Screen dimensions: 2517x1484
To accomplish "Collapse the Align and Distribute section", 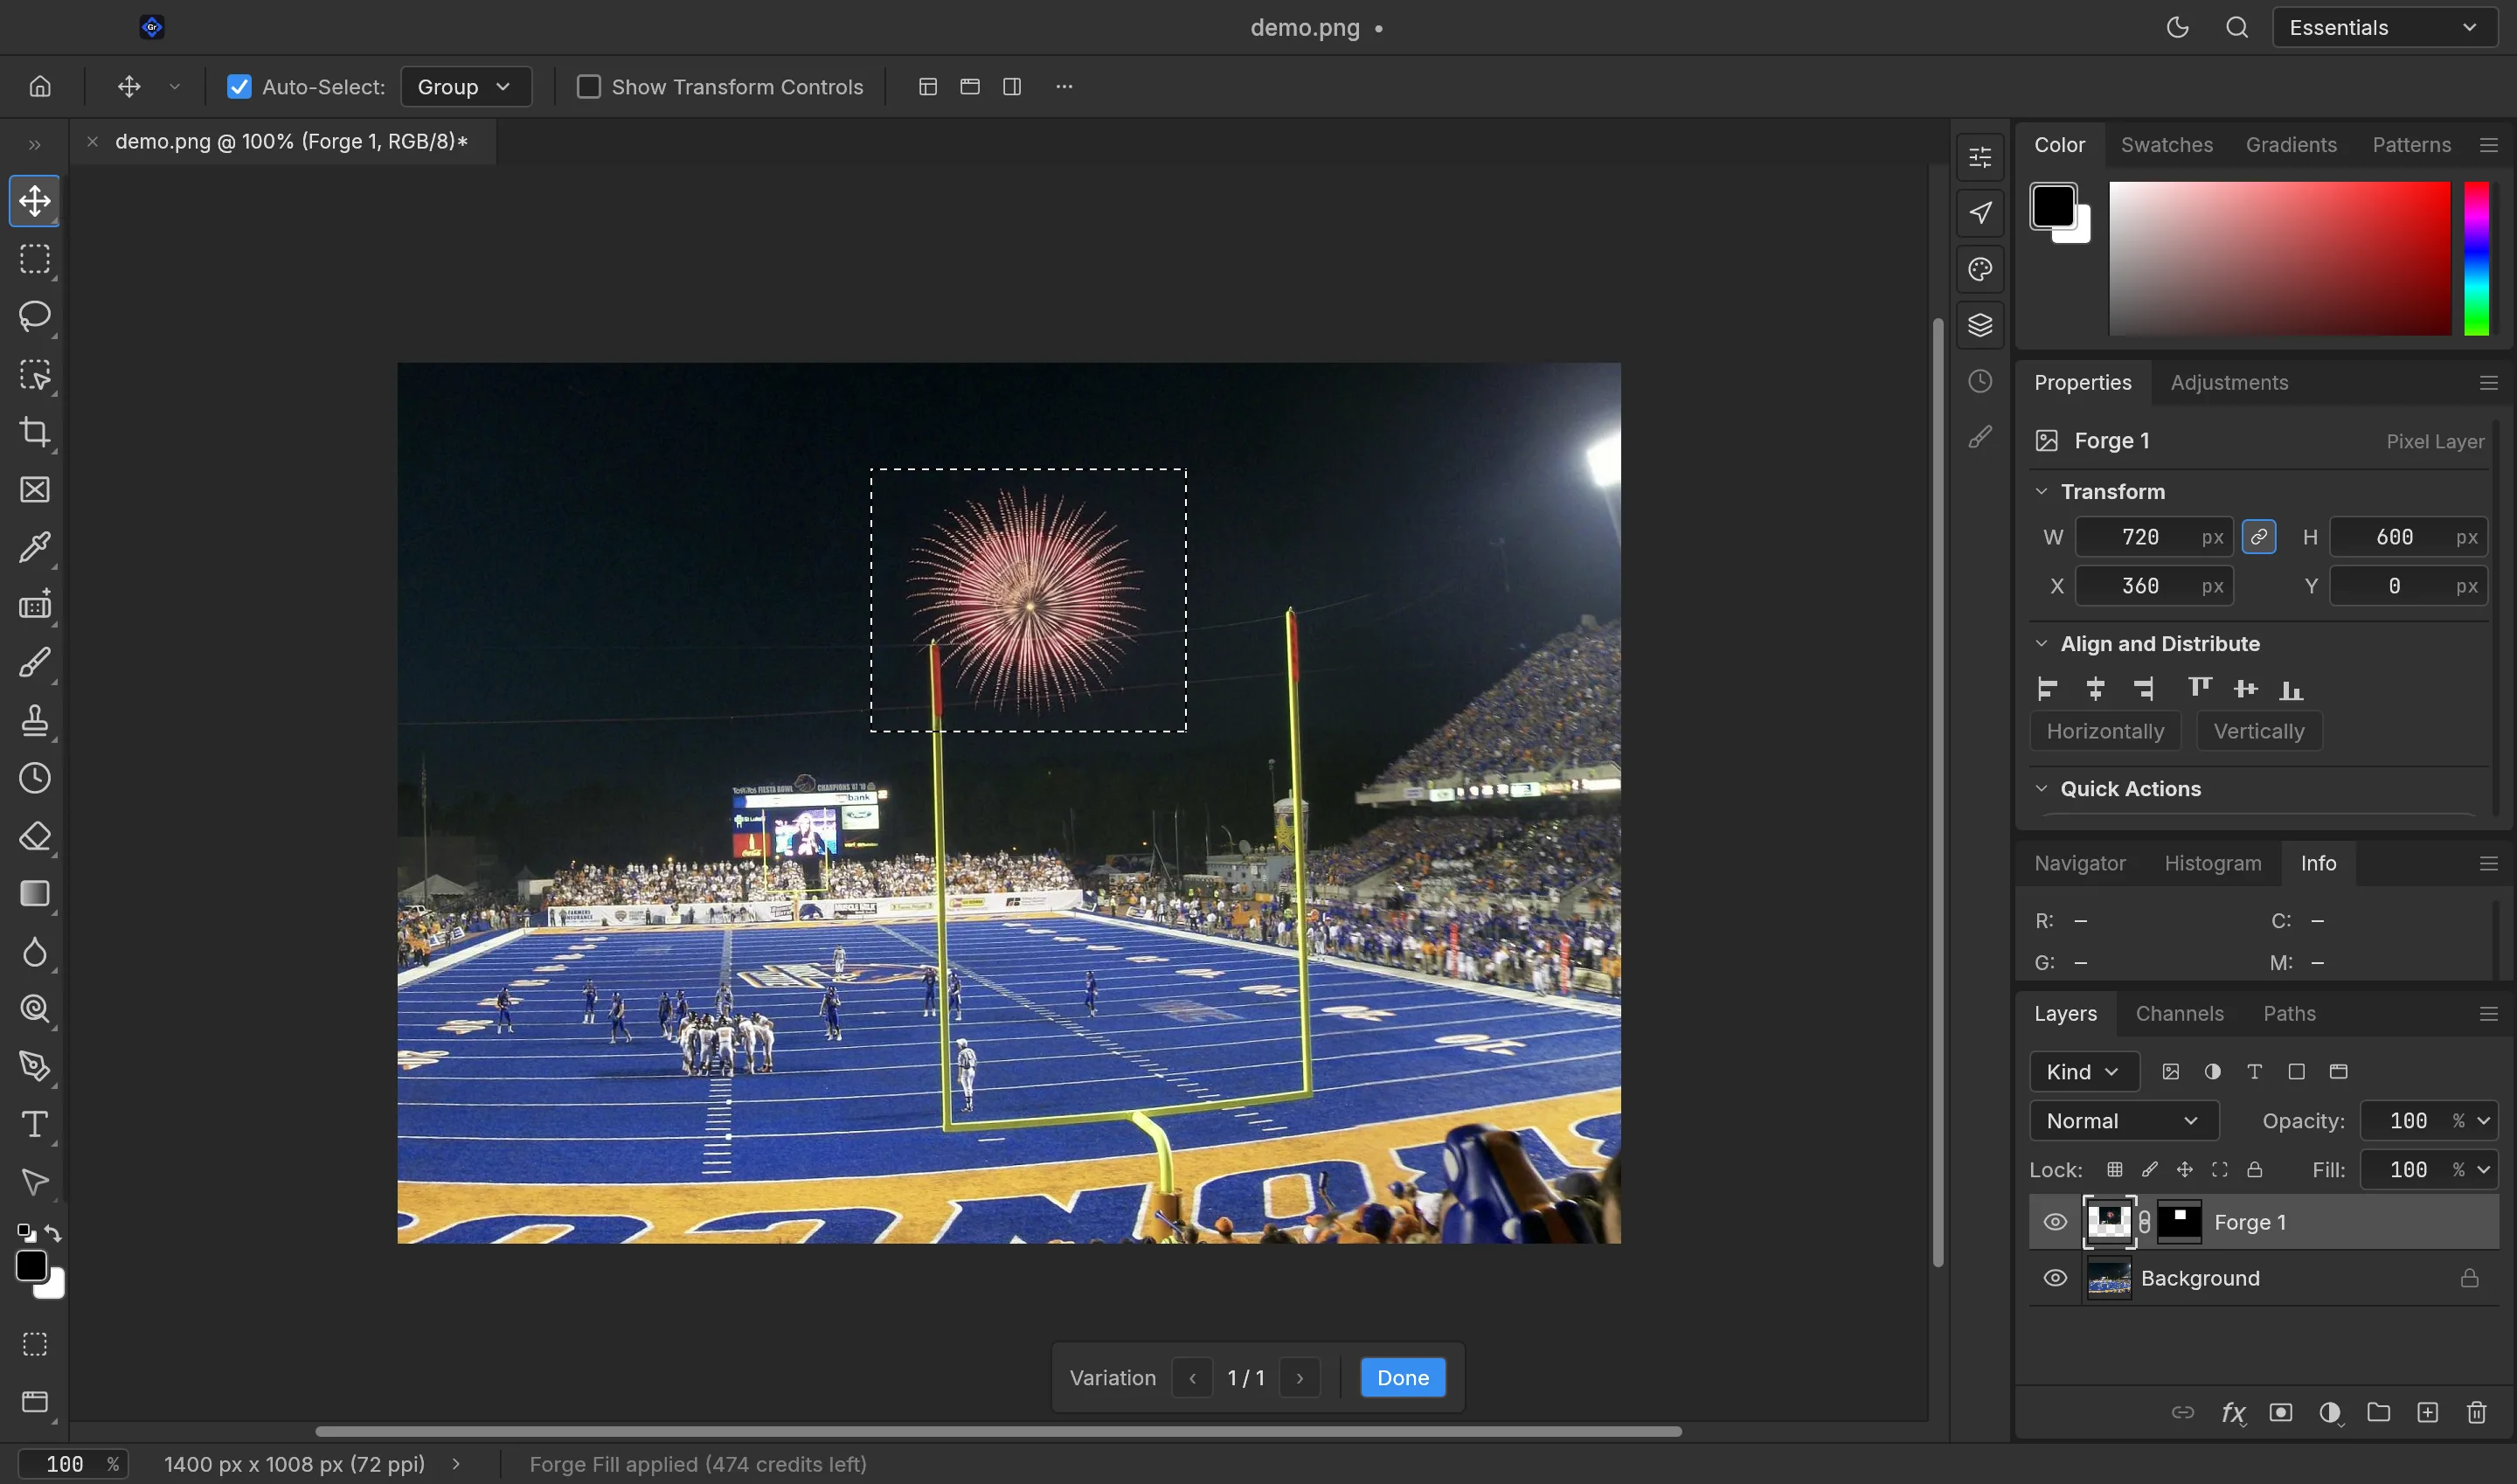I will pyautogui.click(x=2042, y=644).
